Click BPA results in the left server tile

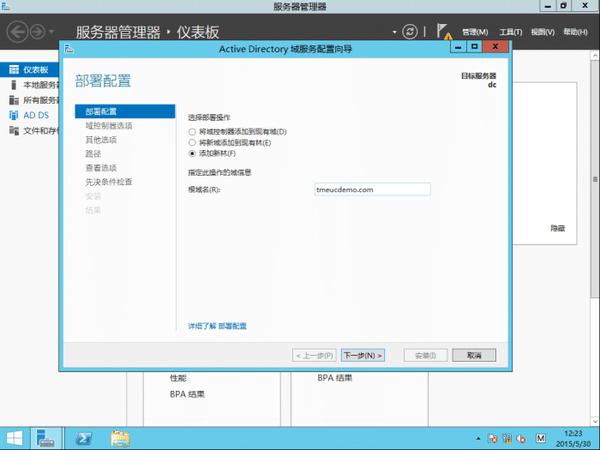[x=187, y=394]
